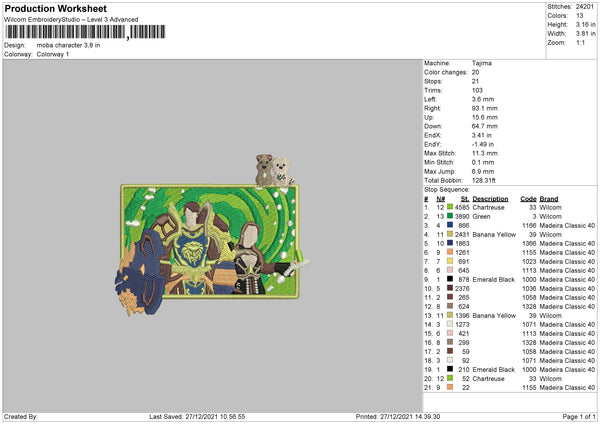Click code '1036' in stop row 10
The image size is (600, 424).
tap(529, 289)
